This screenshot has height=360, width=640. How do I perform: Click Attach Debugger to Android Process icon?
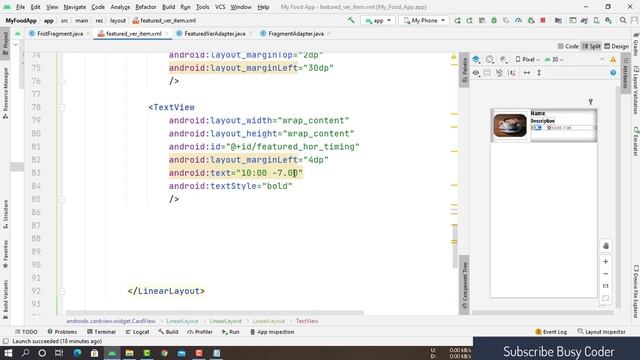(x=531, y=20)
